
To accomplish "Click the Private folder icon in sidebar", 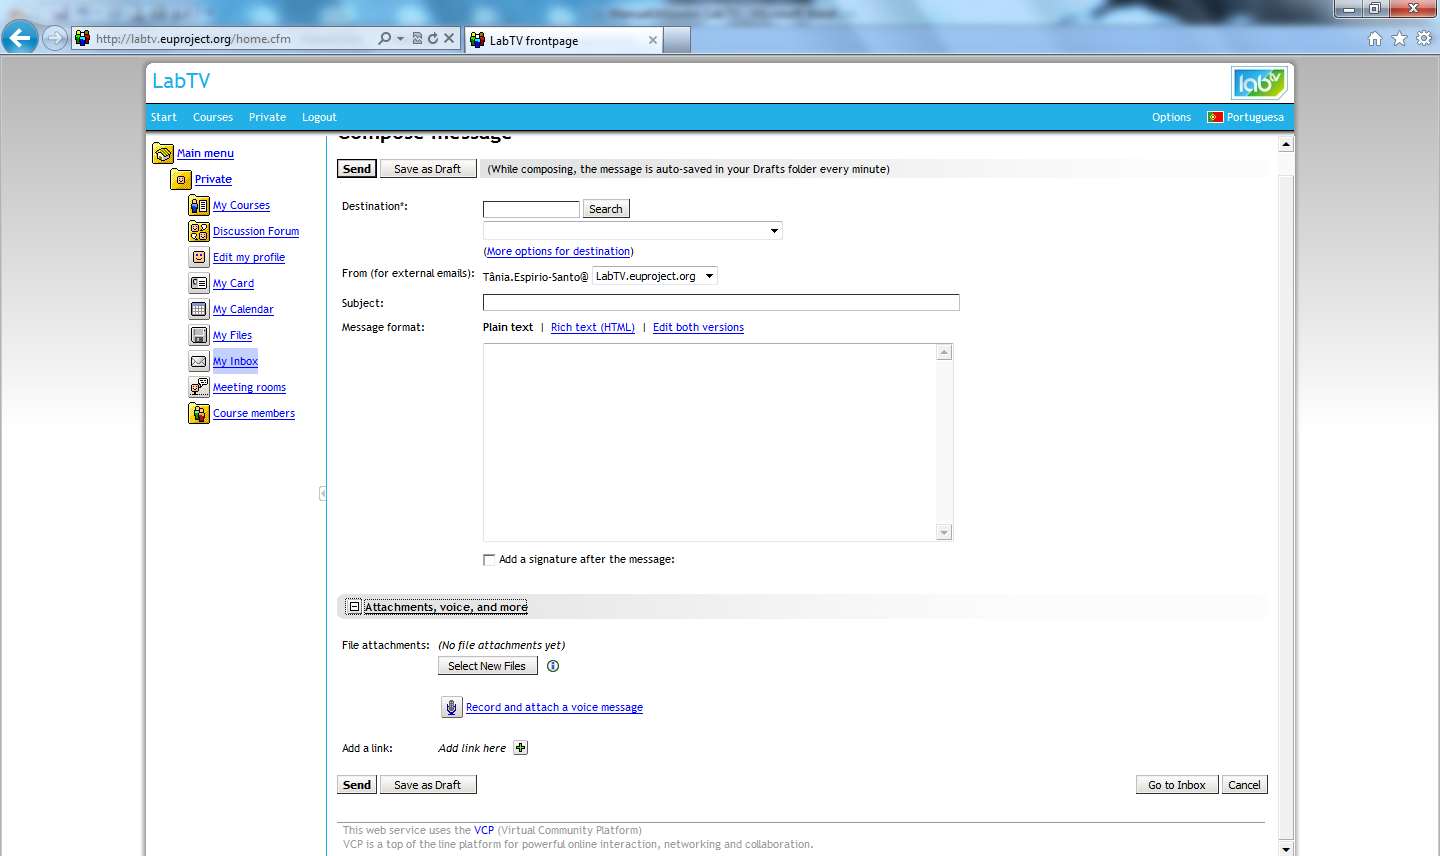I will click(x=181, y=180).
